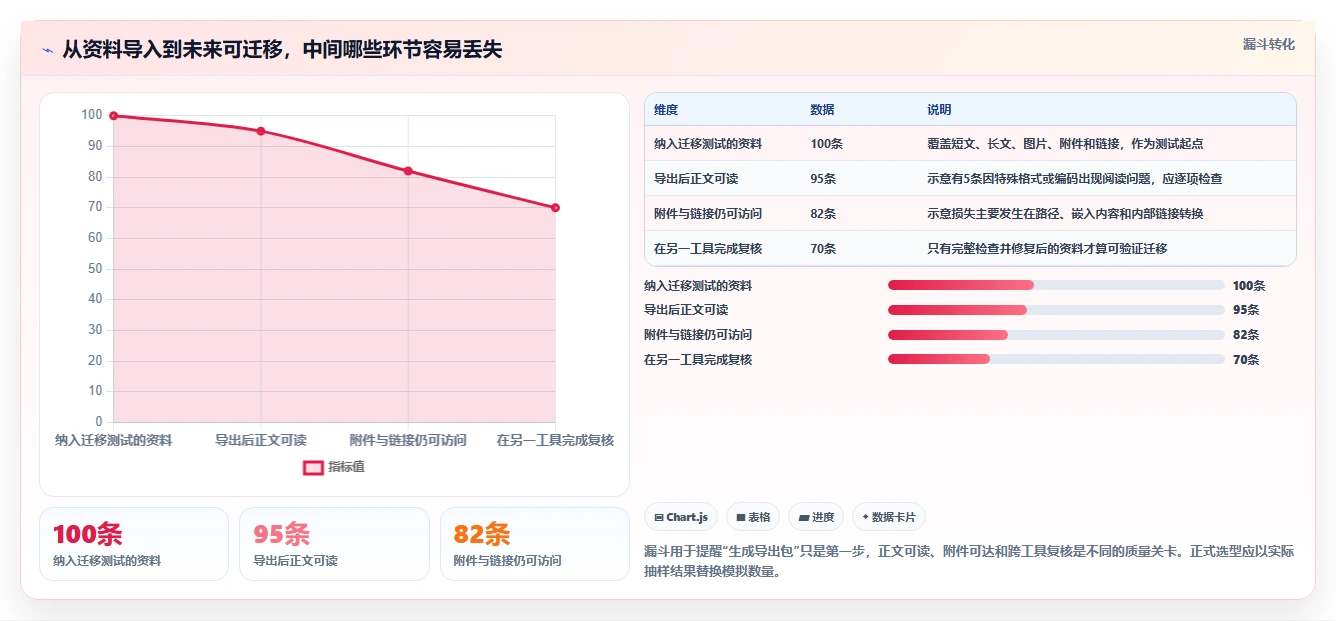1336x621 pixels.
Task: Click the 表格 tag
Action: coord(753,517)
